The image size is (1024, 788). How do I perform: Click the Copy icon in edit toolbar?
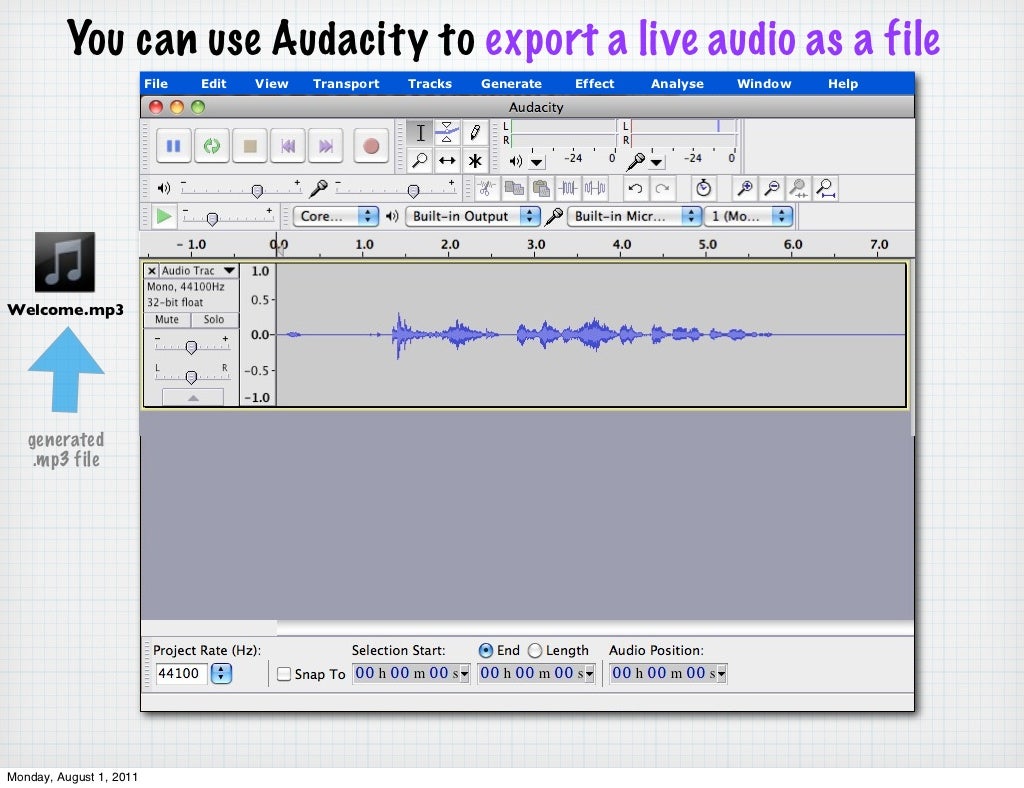(513, 189)
